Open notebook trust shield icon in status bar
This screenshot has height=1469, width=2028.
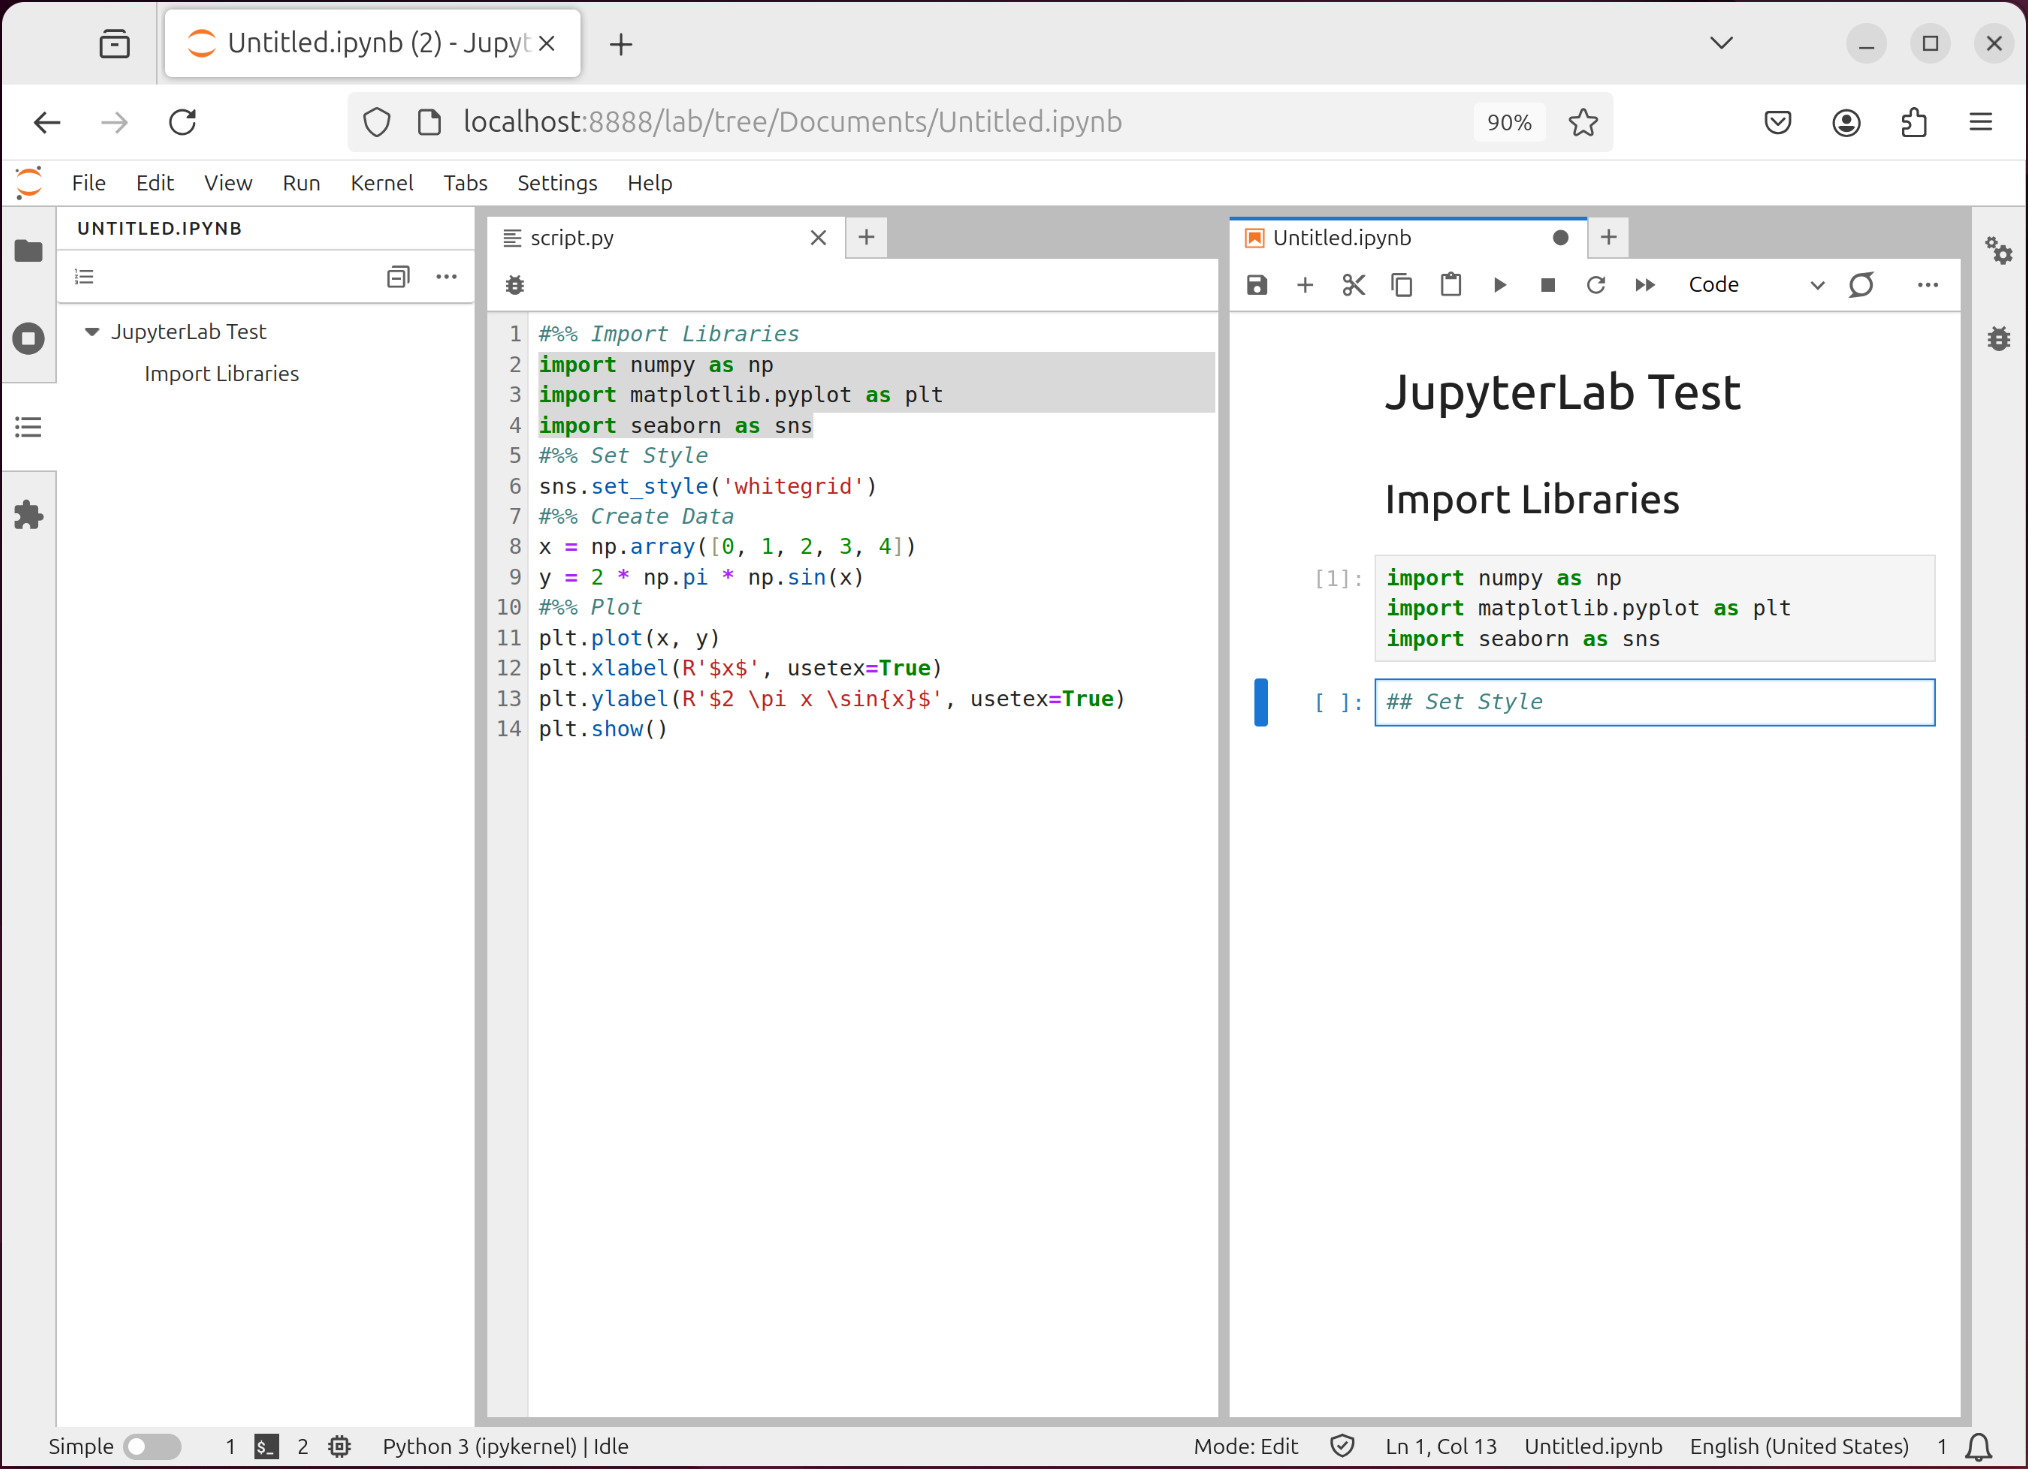click(1342, 1446)
